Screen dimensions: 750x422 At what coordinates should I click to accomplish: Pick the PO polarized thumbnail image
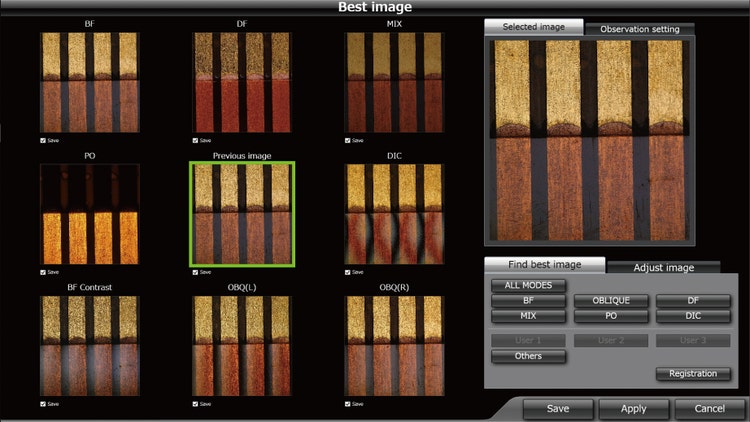coord(90,214)
